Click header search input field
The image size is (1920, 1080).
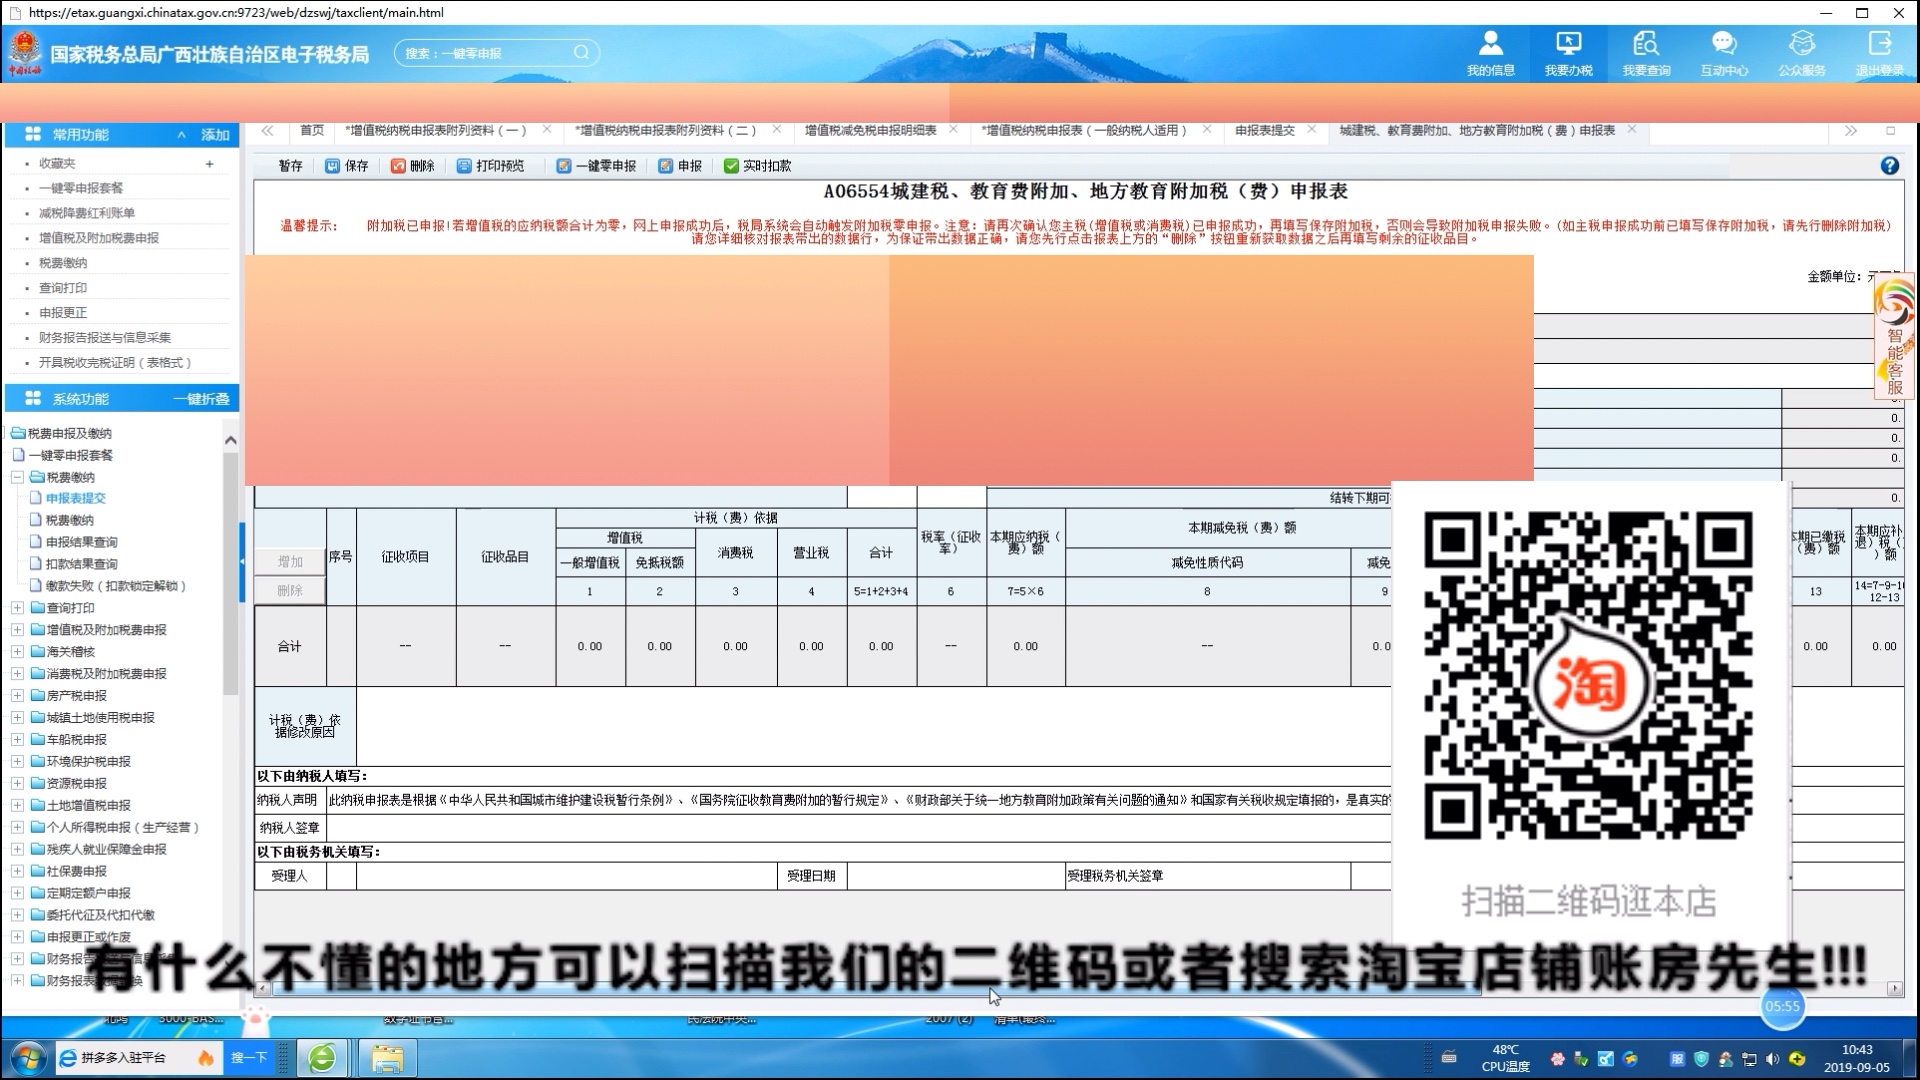pyautogui.click(x=485, y=53)
